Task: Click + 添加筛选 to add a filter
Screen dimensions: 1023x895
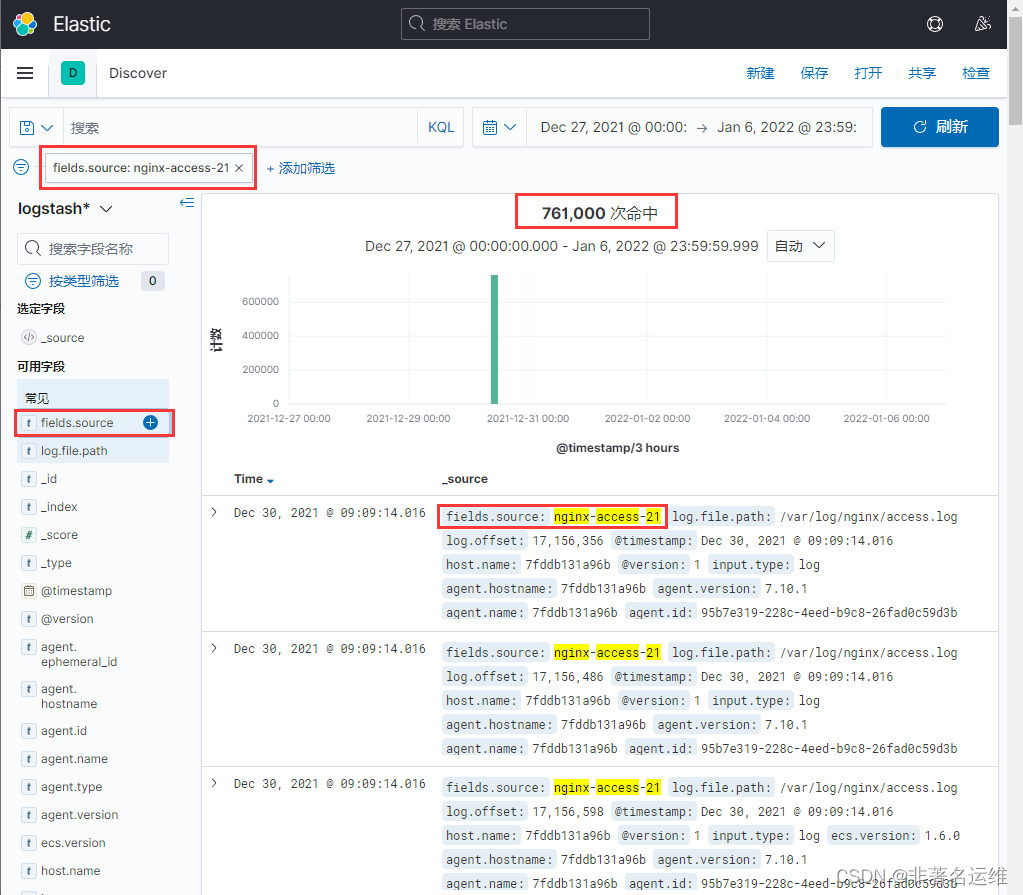Action: point(301,168)
